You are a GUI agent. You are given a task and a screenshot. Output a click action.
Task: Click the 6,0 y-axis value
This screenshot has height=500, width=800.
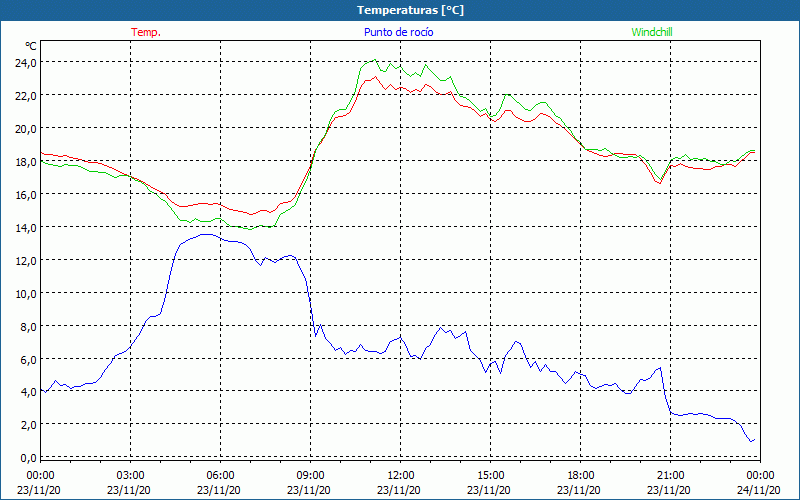click(x=29, y=359)
